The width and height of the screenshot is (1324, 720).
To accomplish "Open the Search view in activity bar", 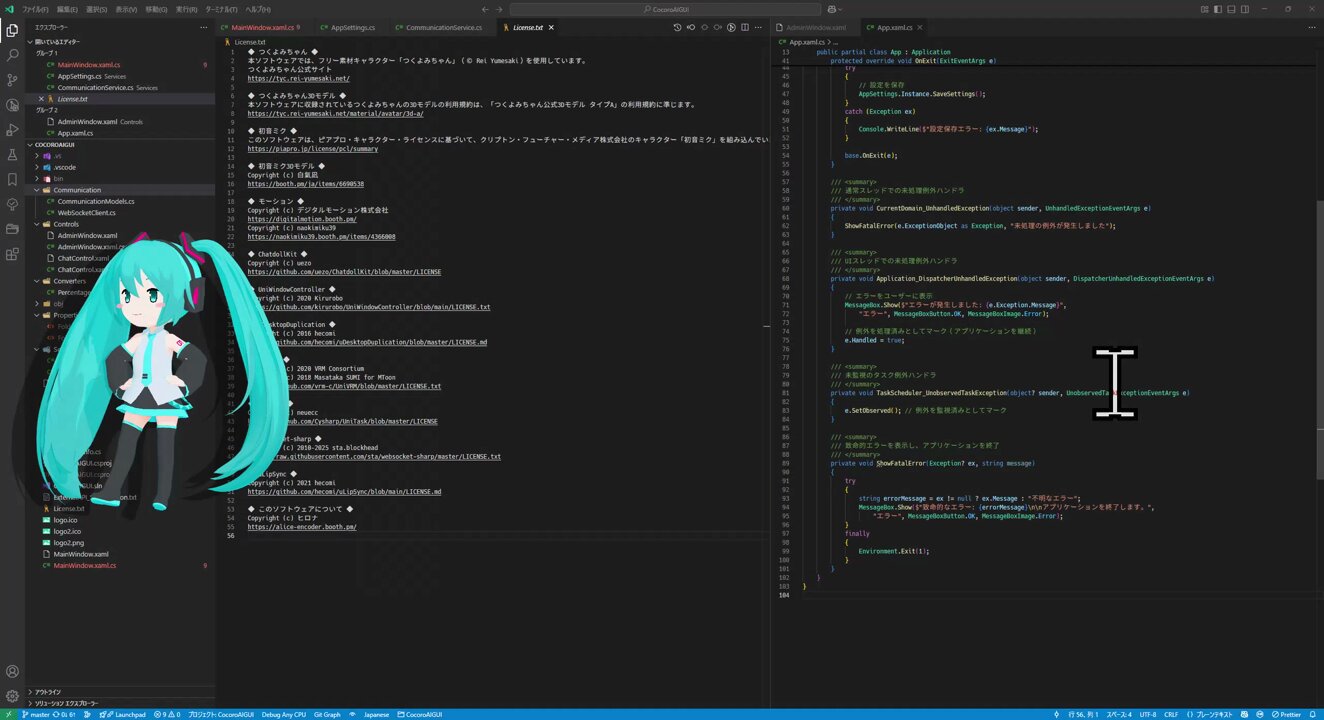I will coord(12,55).
